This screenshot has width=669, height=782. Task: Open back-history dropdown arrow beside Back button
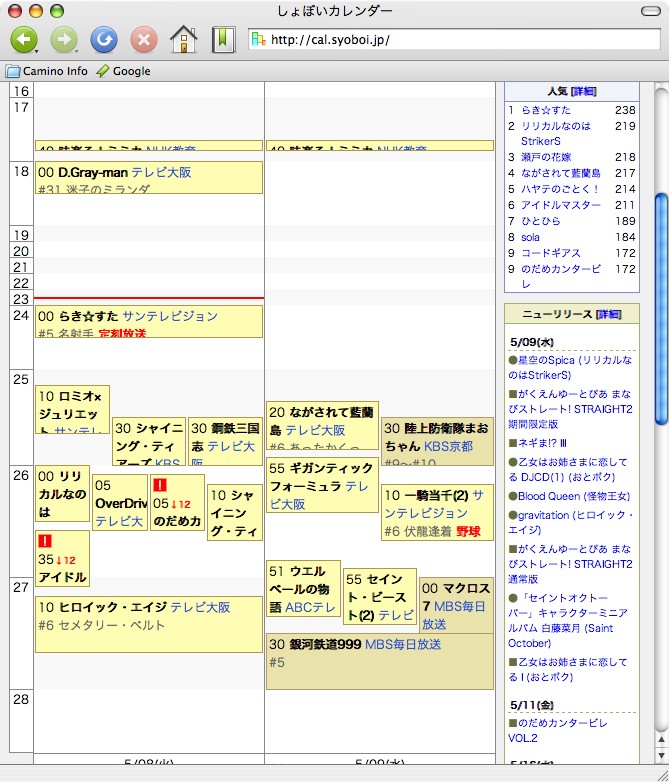pos(37,51)
